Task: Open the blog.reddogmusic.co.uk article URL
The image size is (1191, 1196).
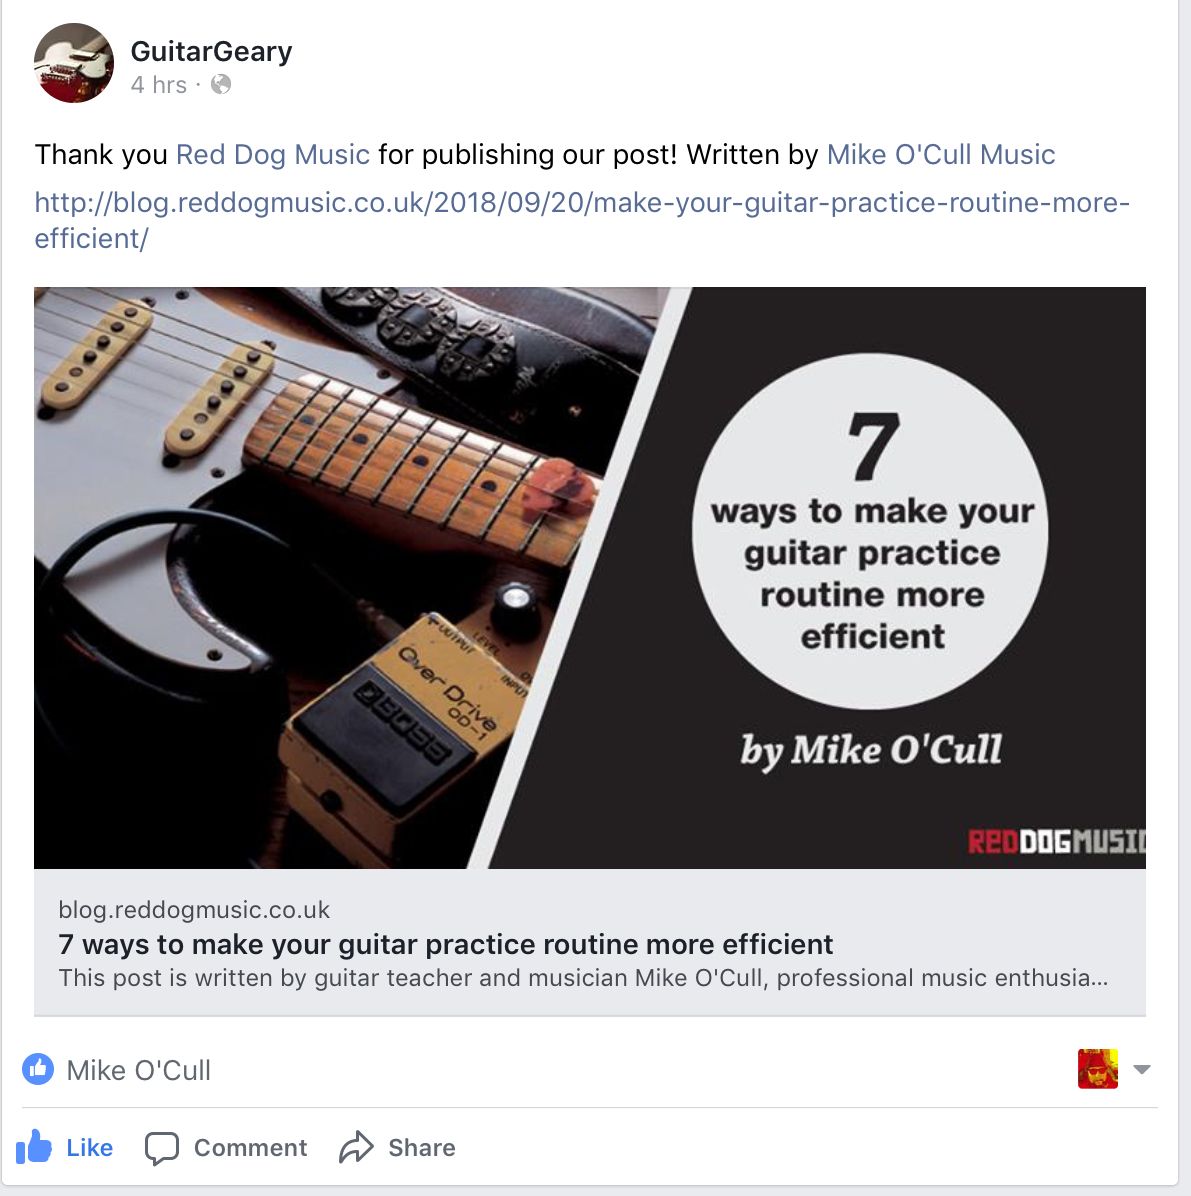Action: point(582,220)
